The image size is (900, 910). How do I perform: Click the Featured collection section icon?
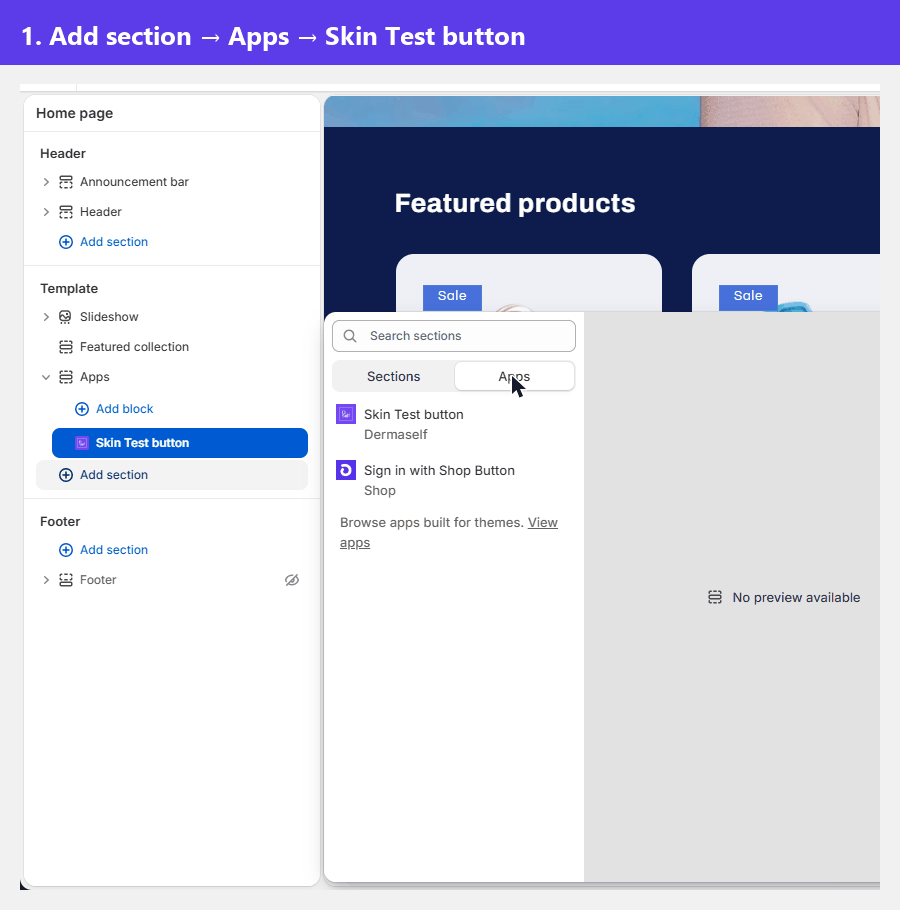66,347
